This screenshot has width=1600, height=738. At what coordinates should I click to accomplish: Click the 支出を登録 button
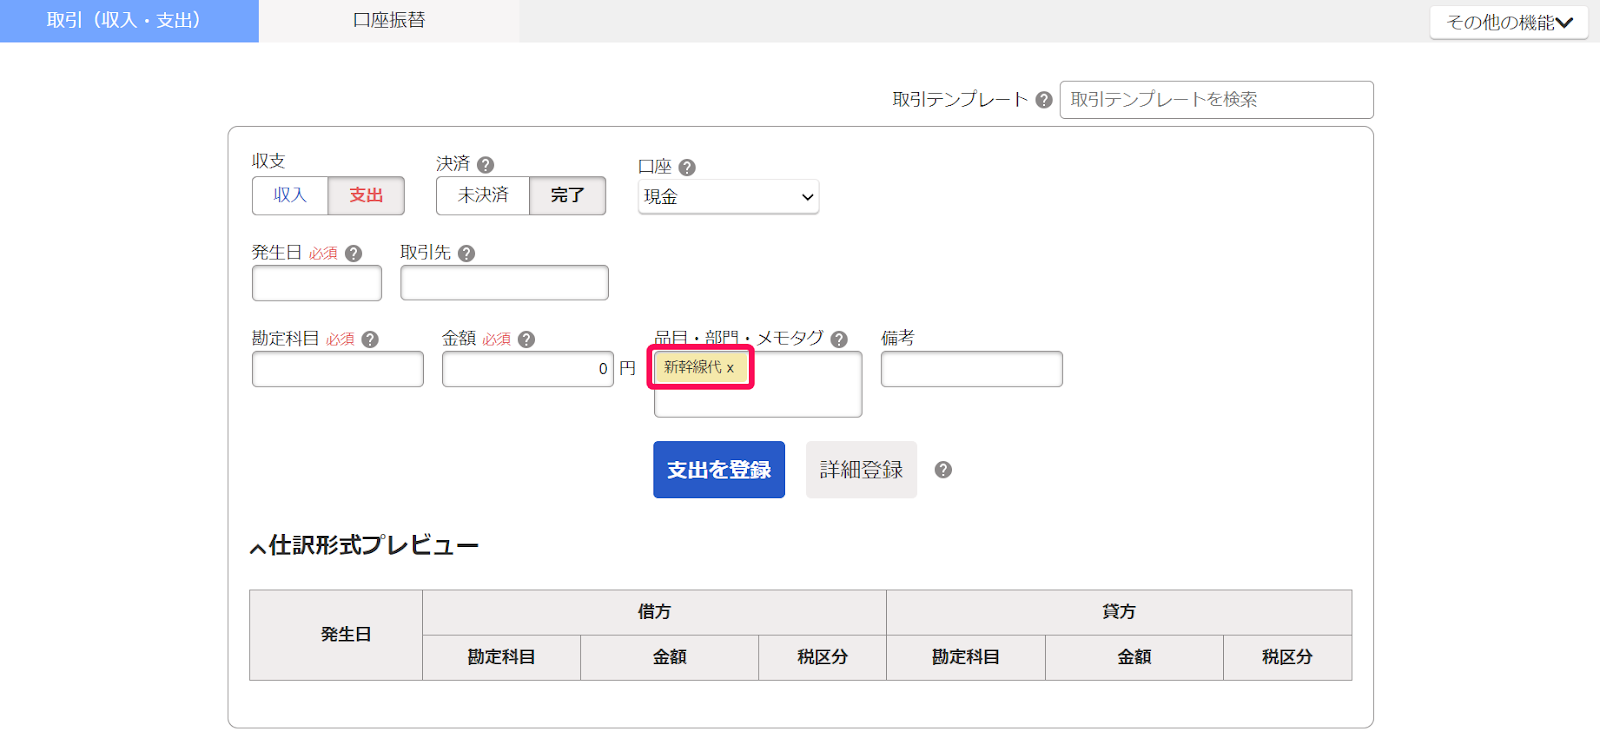tap(719, 470)
